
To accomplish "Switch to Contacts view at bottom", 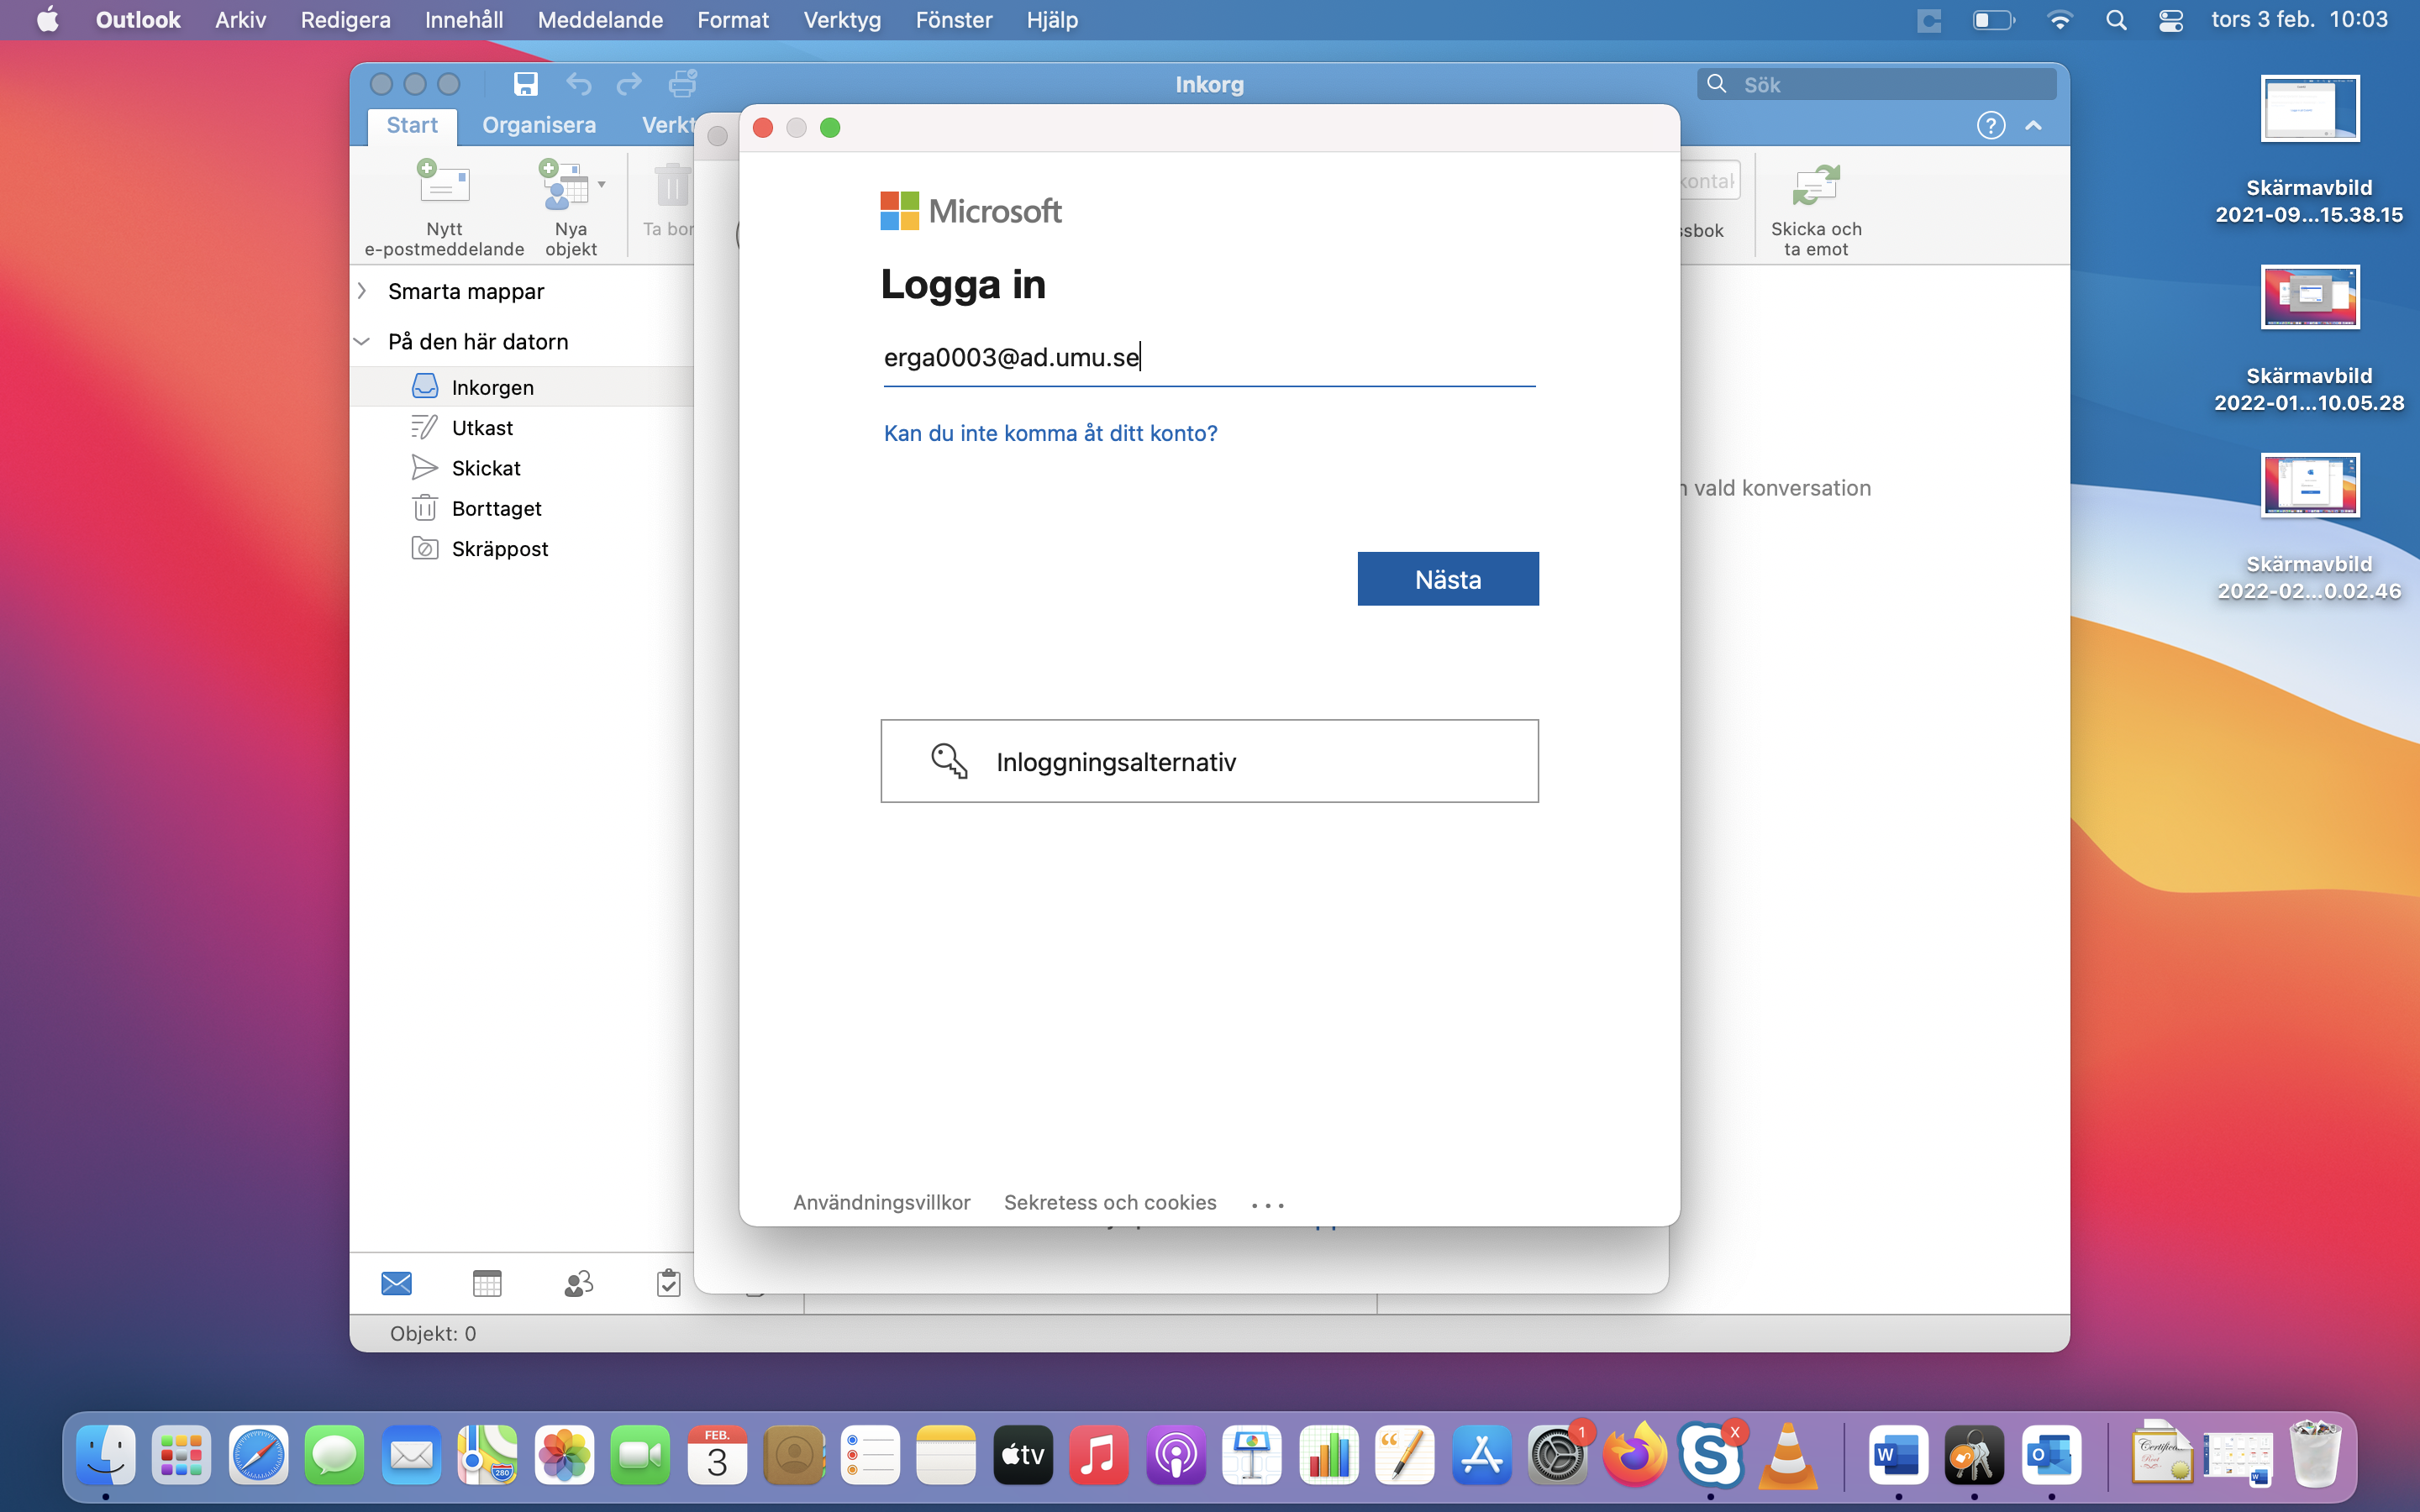I will click(578, 1283).
